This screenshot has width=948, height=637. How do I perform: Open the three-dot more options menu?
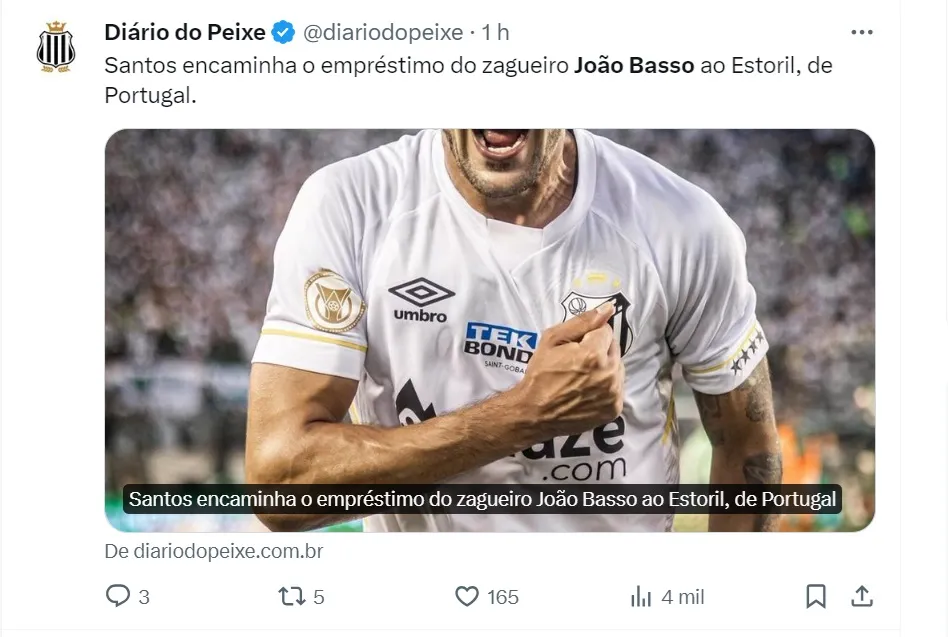pyautogui.click(x=862, y=32)
